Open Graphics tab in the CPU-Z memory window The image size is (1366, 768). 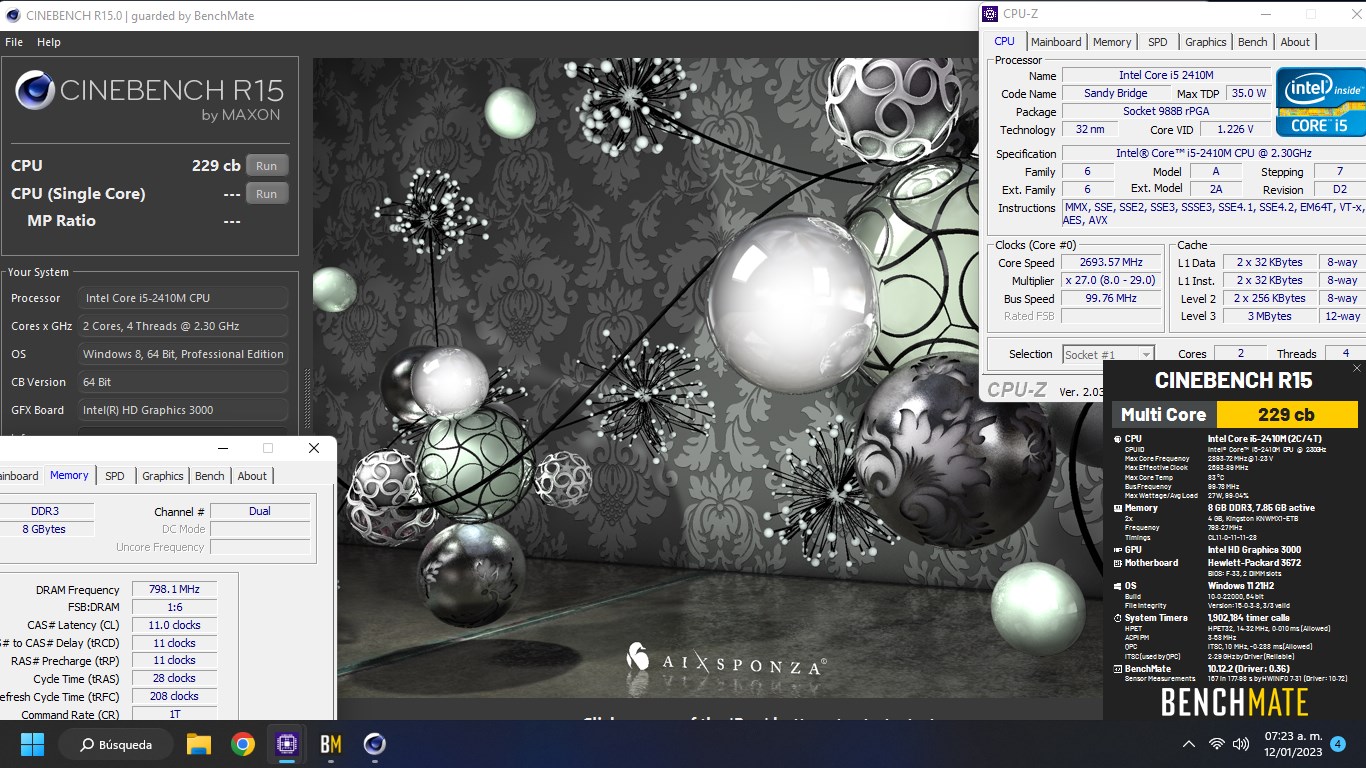(x=163, y=476)
